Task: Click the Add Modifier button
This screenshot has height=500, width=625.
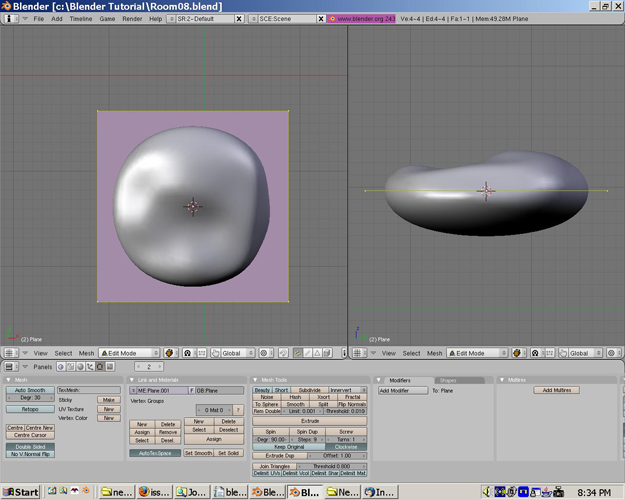Action: (x=402, y=390)
